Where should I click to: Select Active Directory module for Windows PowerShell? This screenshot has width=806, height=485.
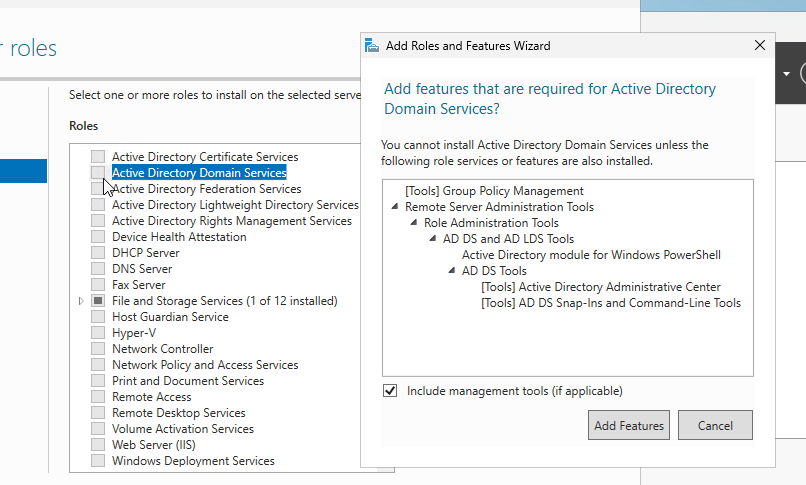pos(591,255)
